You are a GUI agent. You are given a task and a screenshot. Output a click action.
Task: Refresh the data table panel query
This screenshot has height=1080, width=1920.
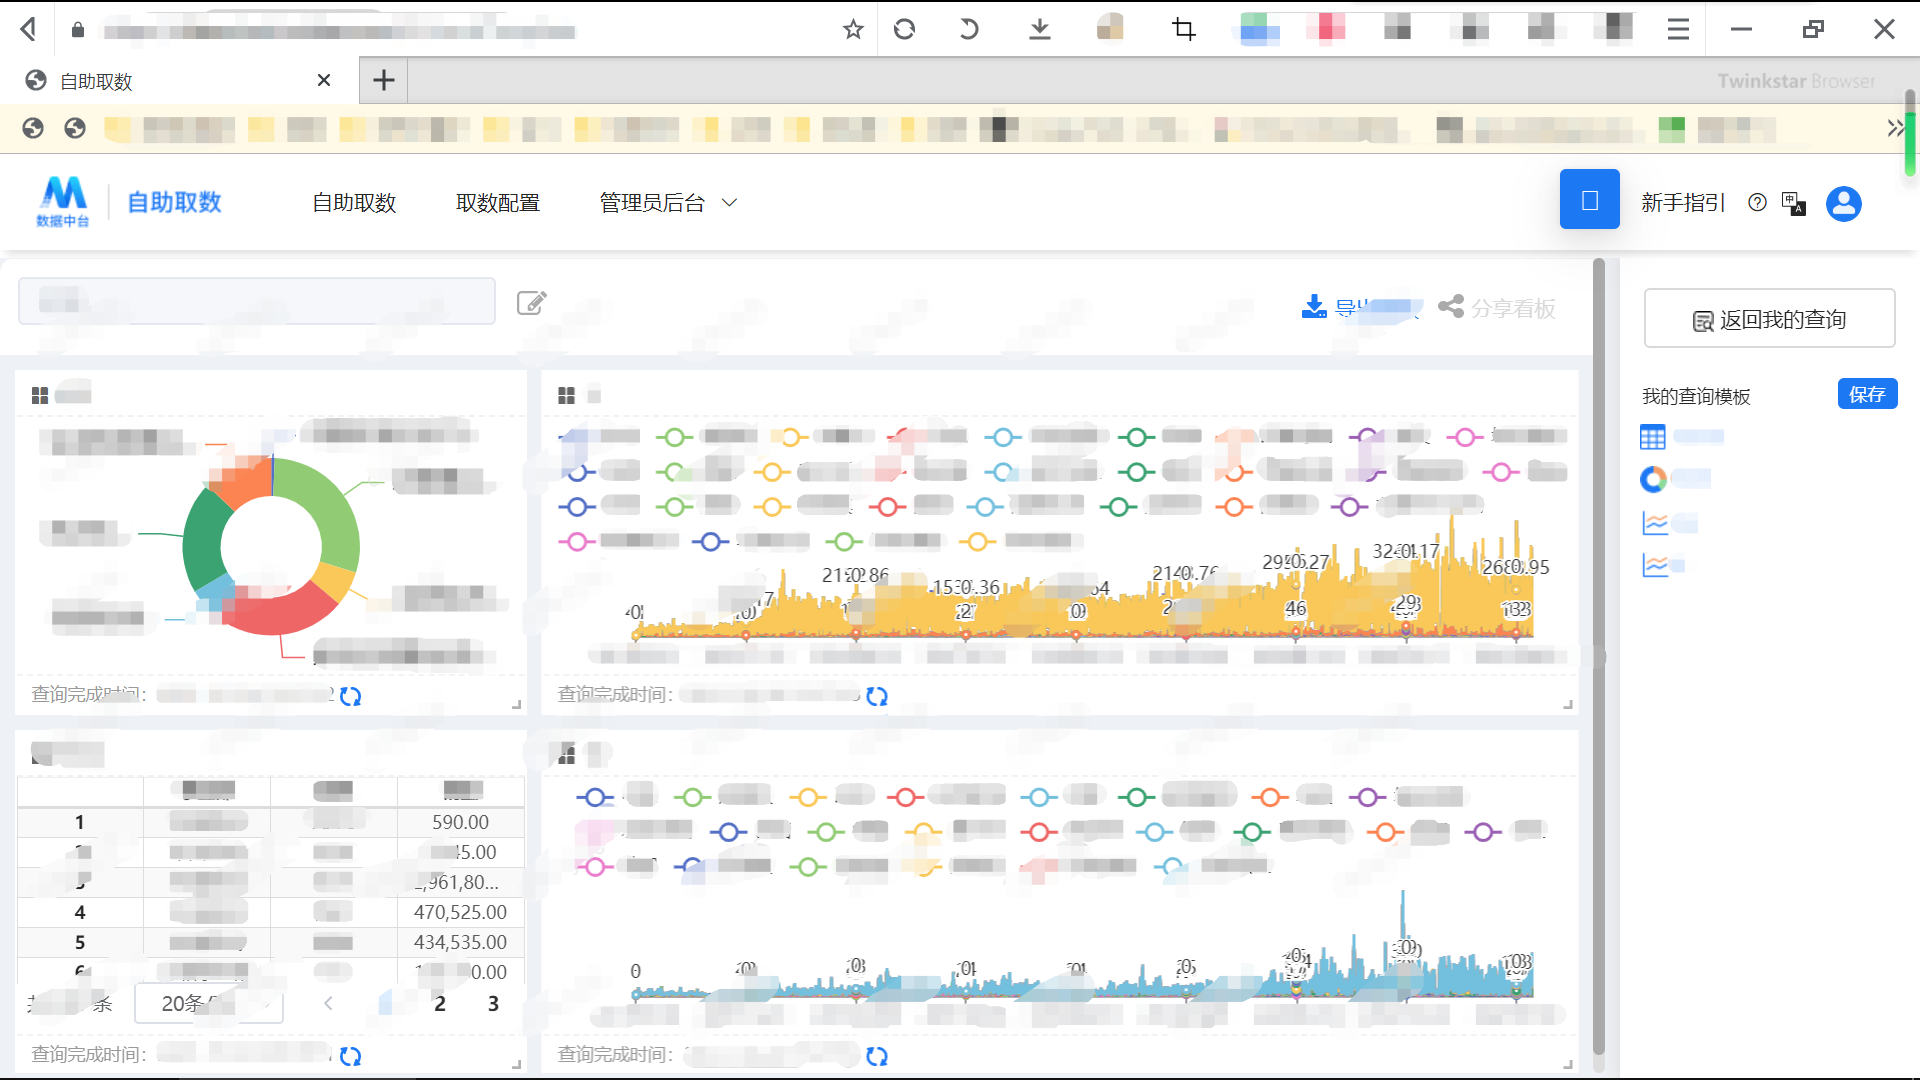coord(350,1056)
